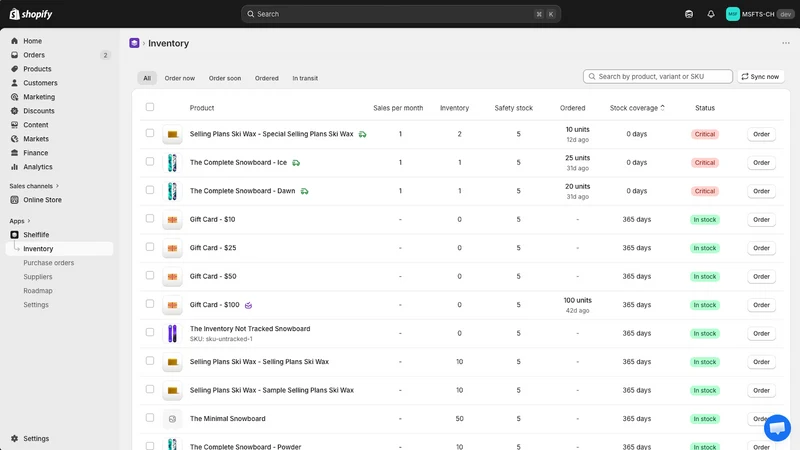This screenshot has width=800, height=450.
Task: Click the Home icon in sidebar
Action: (x=14, y=41)
